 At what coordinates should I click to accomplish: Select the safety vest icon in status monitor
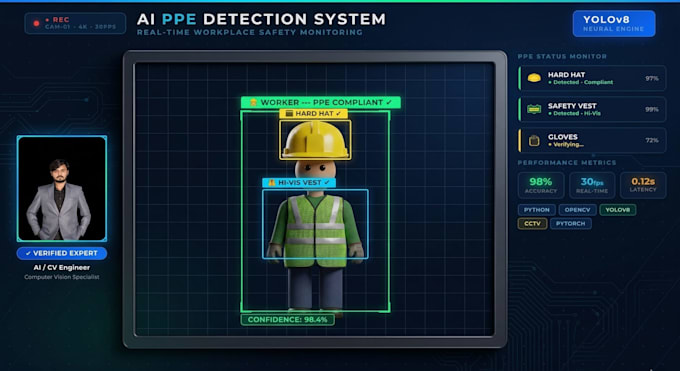pos(534,109)
